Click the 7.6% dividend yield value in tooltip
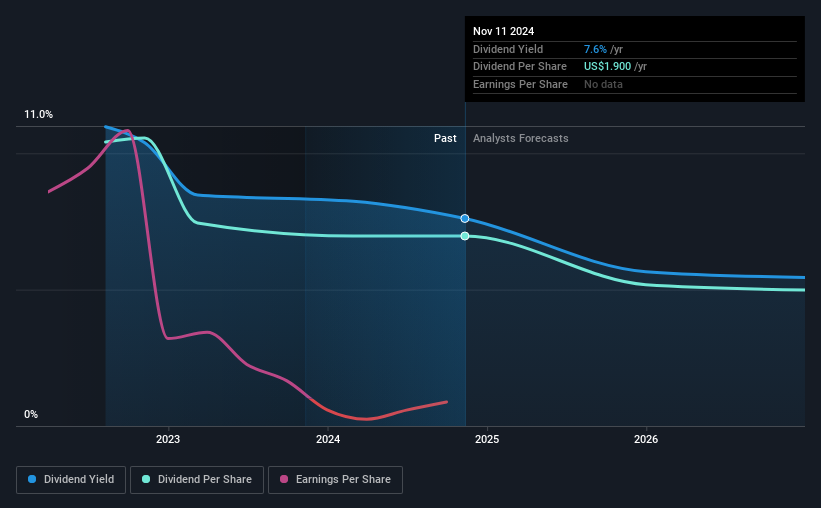The height and width of the screenshot is (508, 821). click(x=595, y=49)
